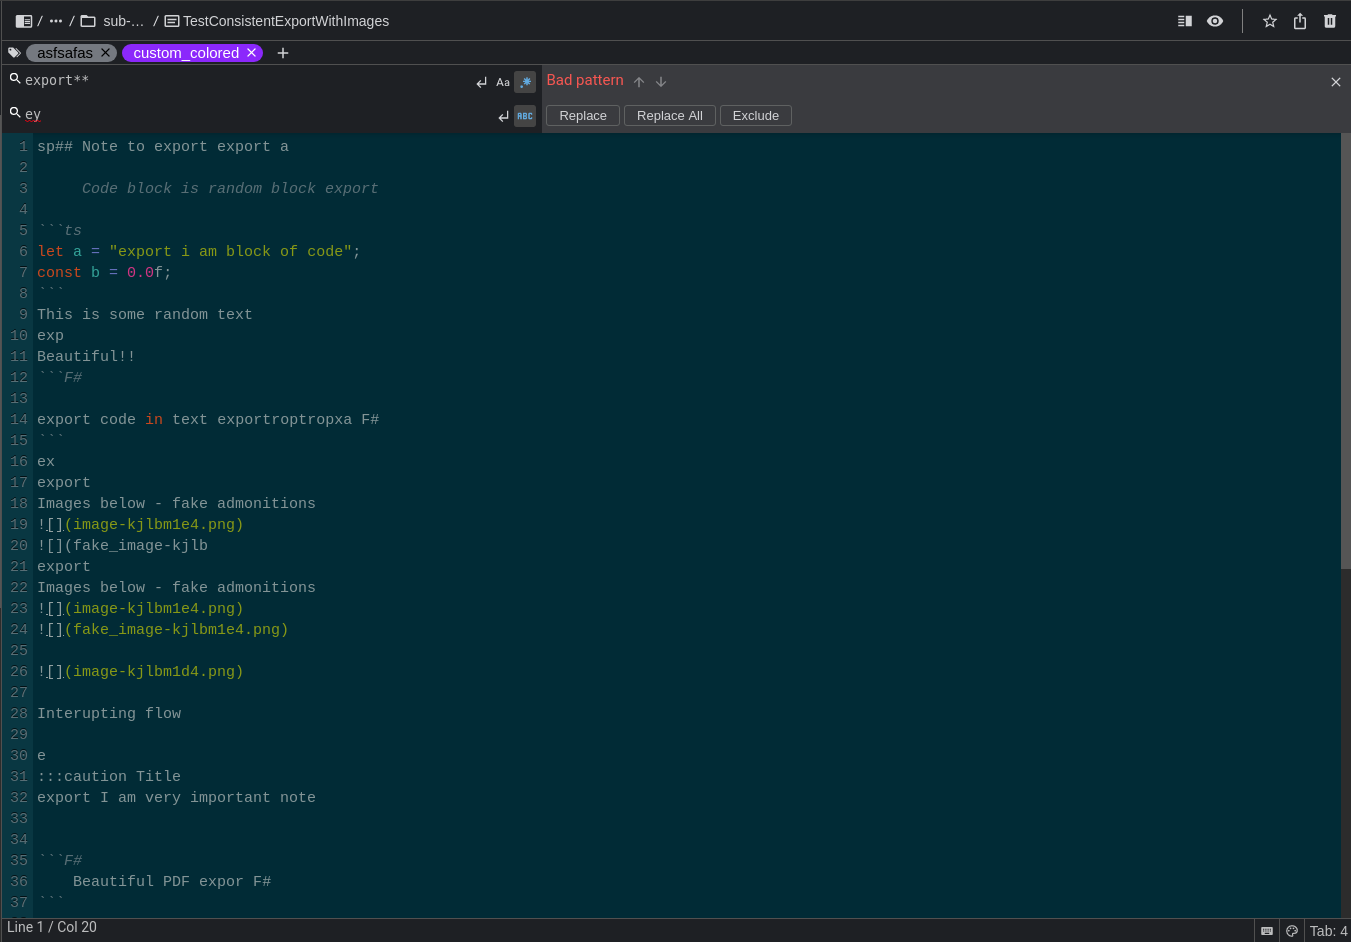Go to next match arrow
The height and width of the screenshot is (942, 1351).
point(661,82)
